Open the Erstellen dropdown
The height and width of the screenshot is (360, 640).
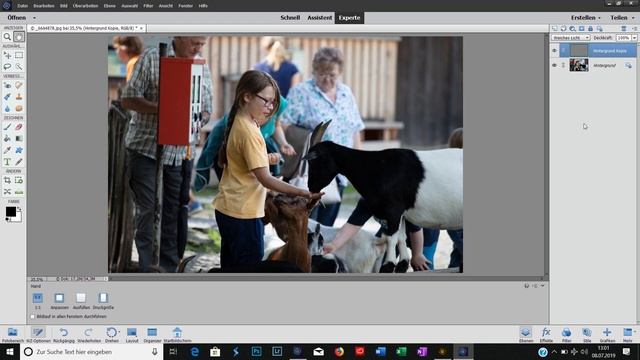586,18
